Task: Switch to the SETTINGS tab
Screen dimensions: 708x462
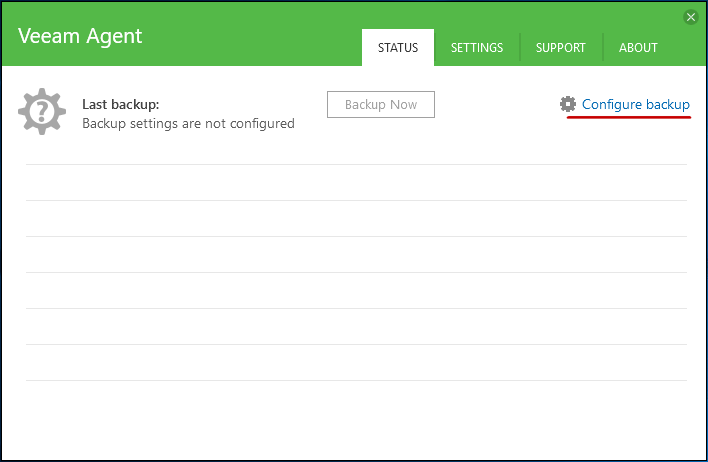Action: pyautogui.click(x=477, y=47)
